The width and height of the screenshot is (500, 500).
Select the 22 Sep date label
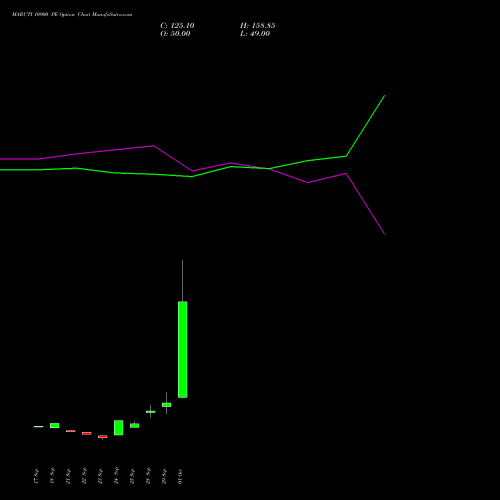84,476
